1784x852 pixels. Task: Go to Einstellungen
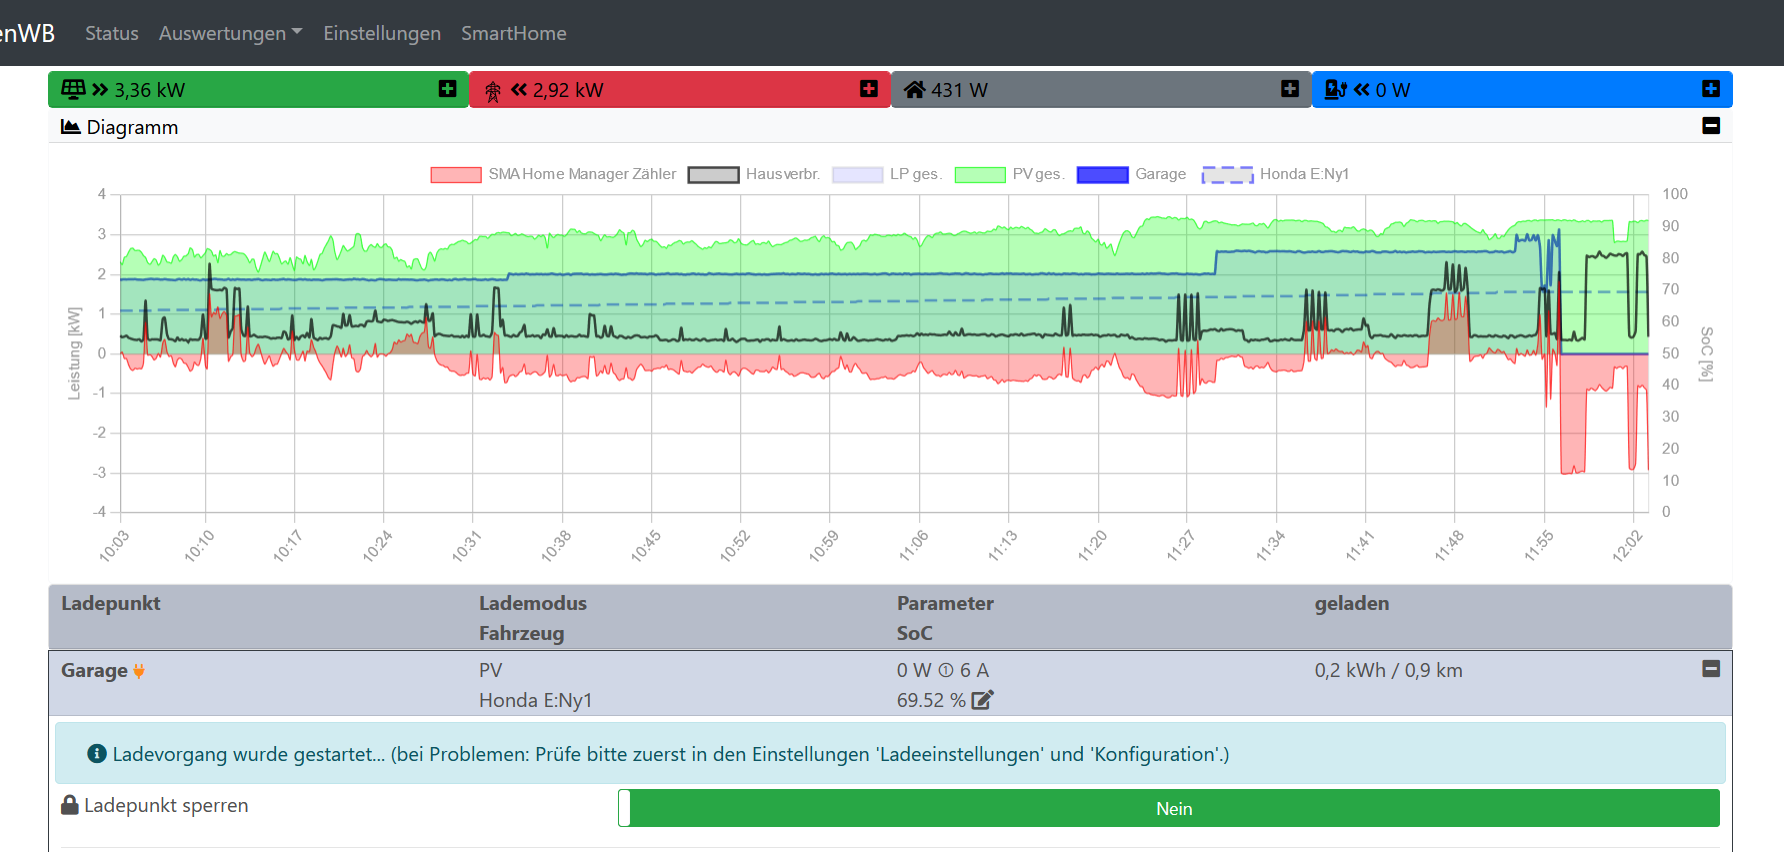tap(382, 33)
